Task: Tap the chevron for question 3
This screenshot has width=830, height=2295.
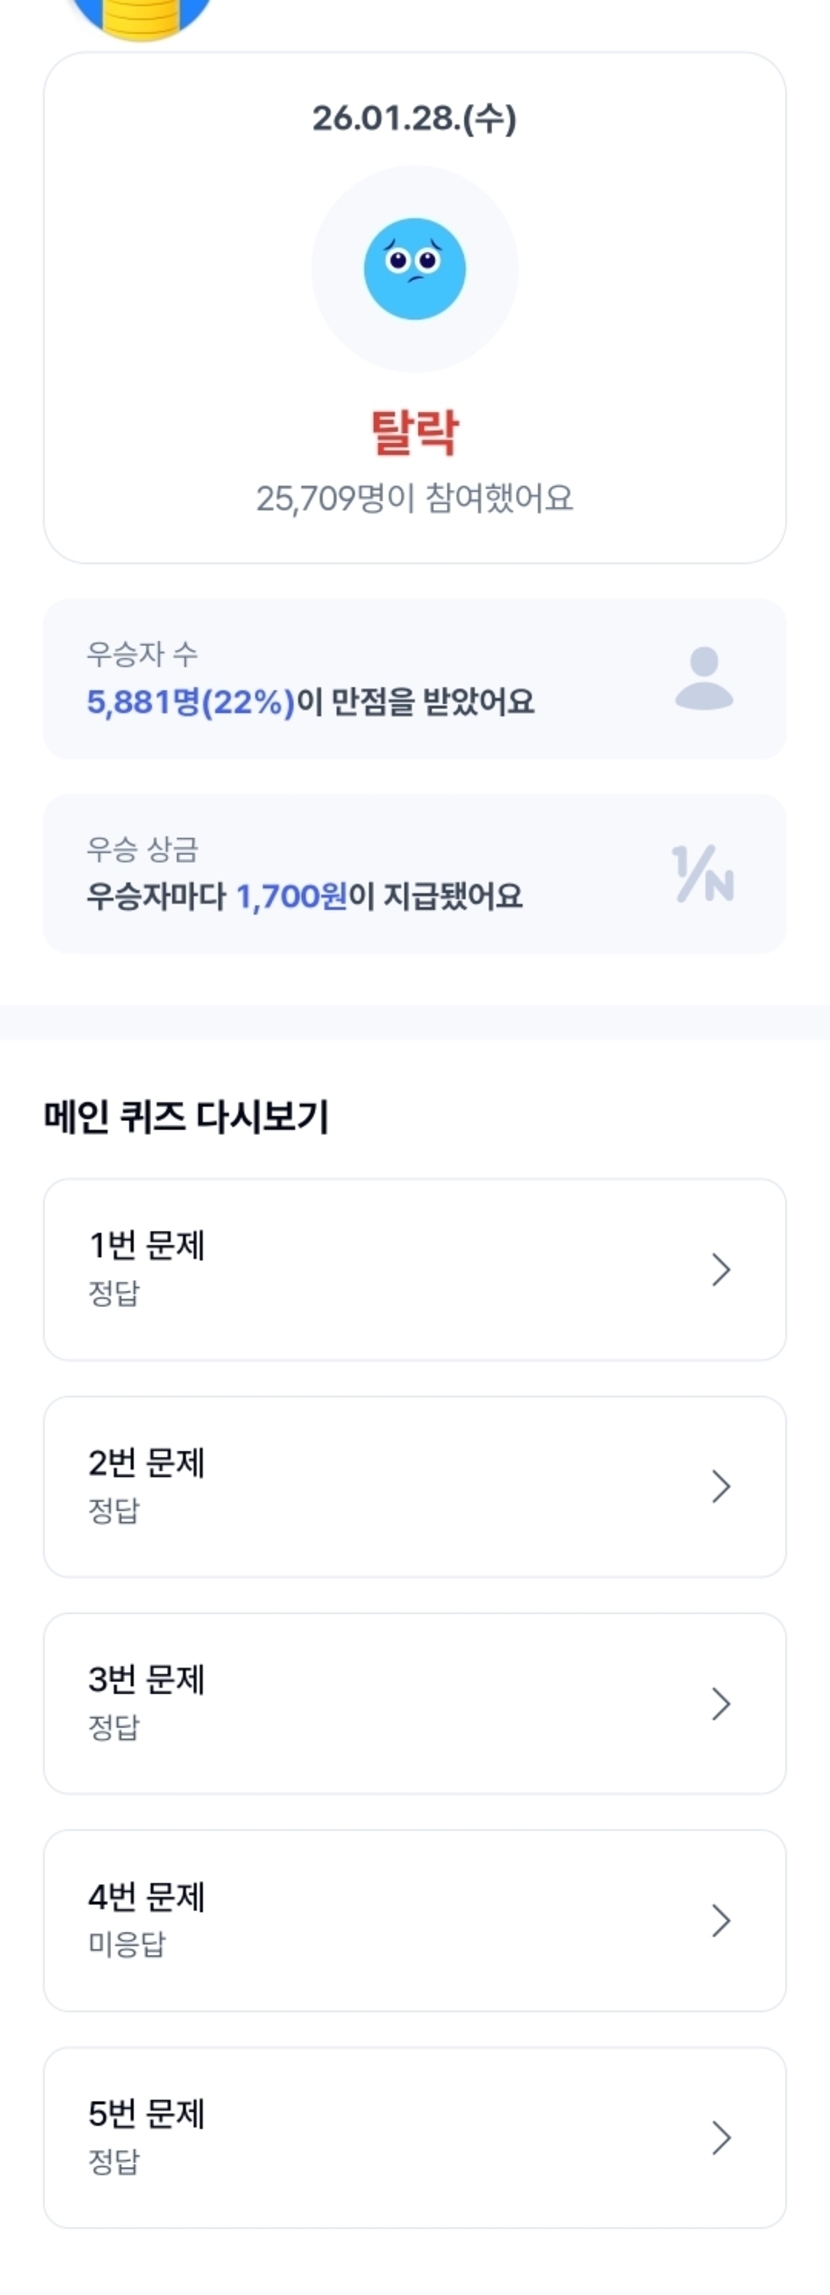Action: [721, 1703]
